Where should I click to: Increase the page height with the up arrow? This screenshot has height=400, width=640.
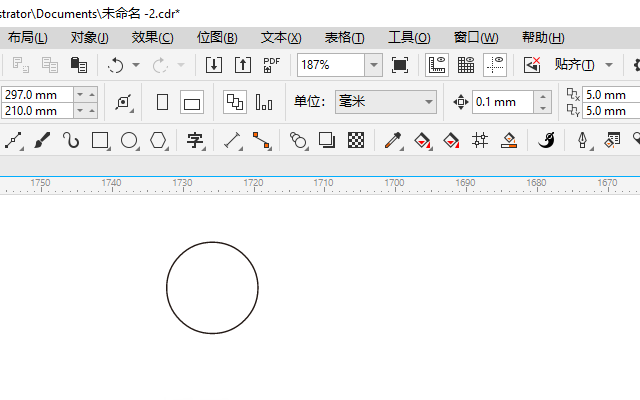tap(92, 111)
